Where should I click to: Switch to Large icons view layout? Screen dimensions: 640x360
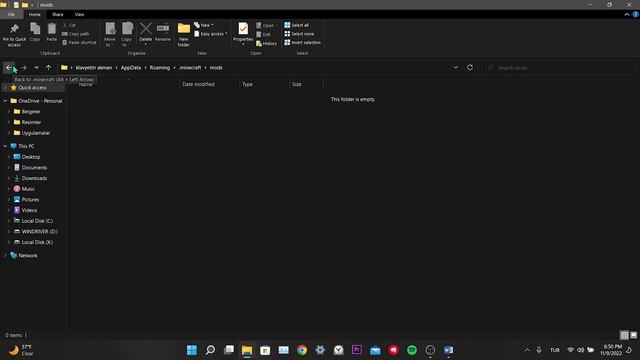click(x=633, y=335)
